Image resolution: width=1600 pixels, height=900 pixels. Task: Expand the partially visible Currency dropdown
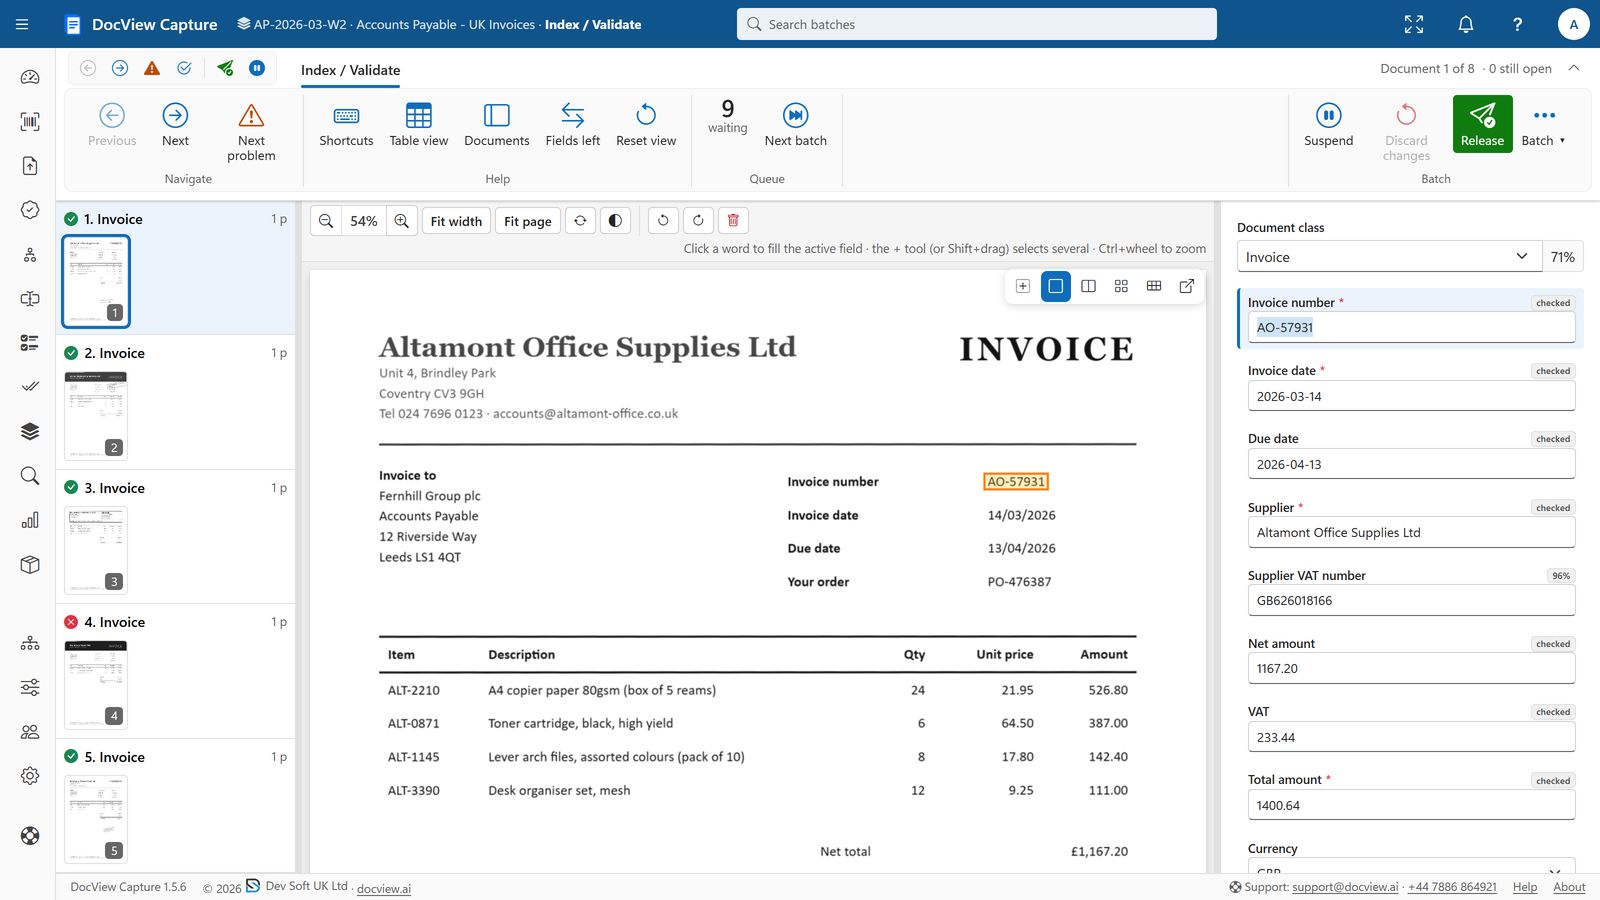[x=1411, y=867]
